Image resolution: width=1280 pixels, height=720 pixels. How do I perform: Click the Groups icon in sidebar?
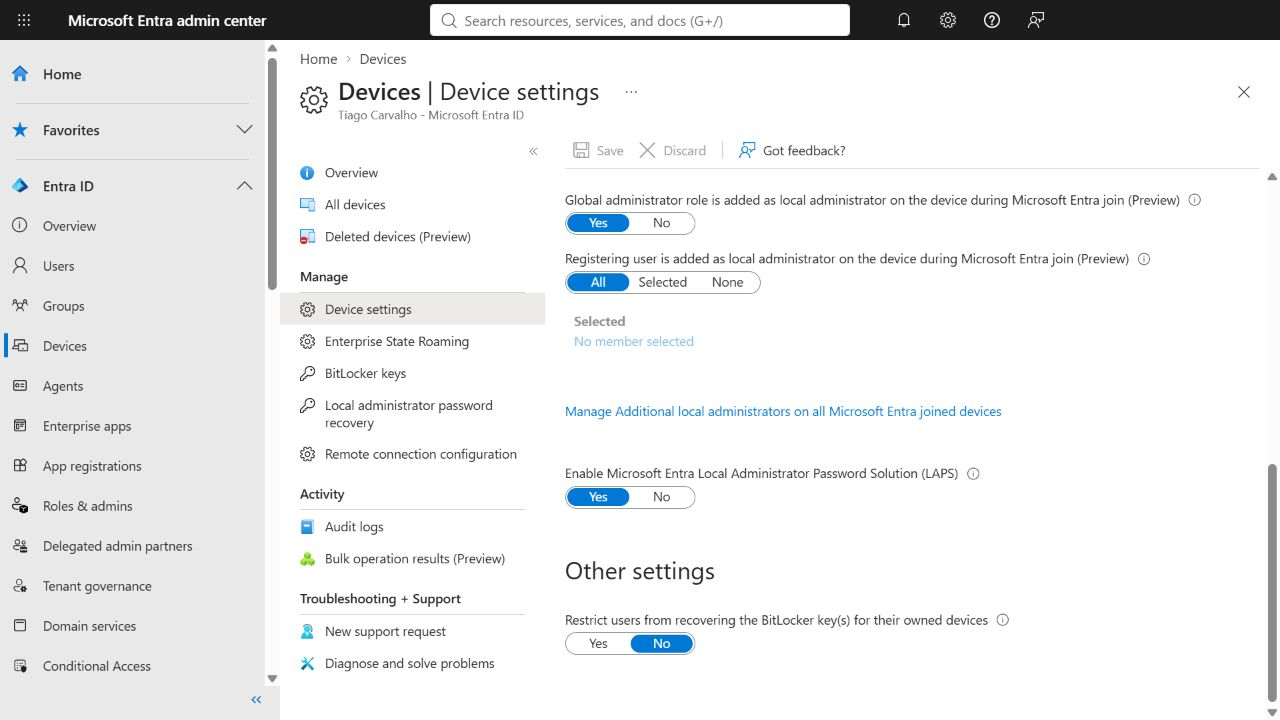coord(20,306)
